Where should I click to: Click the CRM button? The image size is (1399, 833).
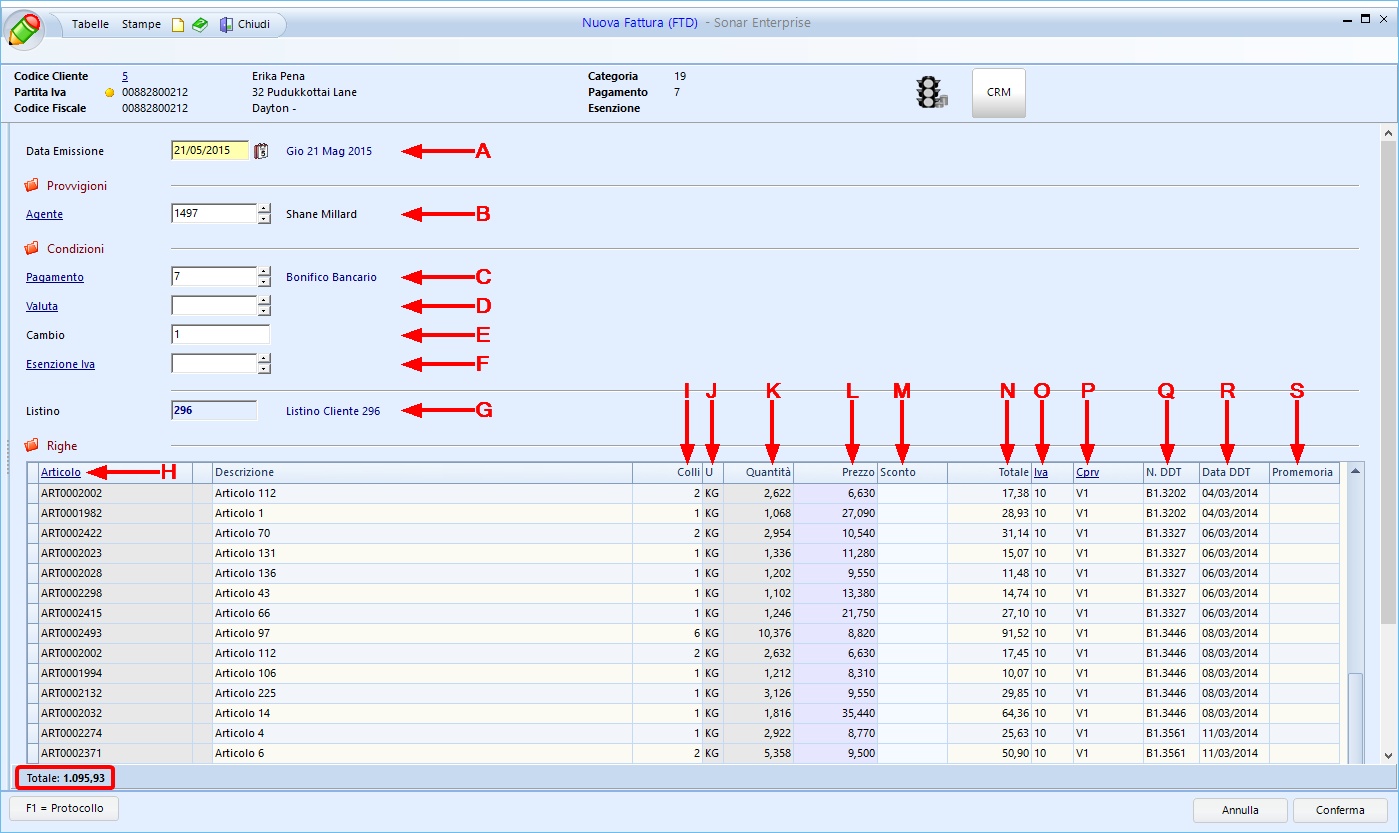coord(998,92)
